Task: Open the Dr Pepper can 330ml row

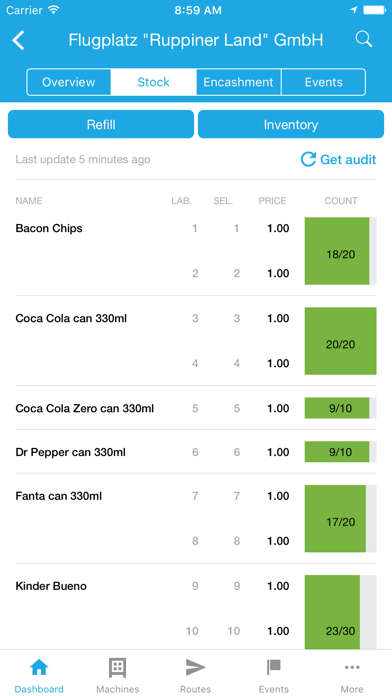Action: coord(196,452)
